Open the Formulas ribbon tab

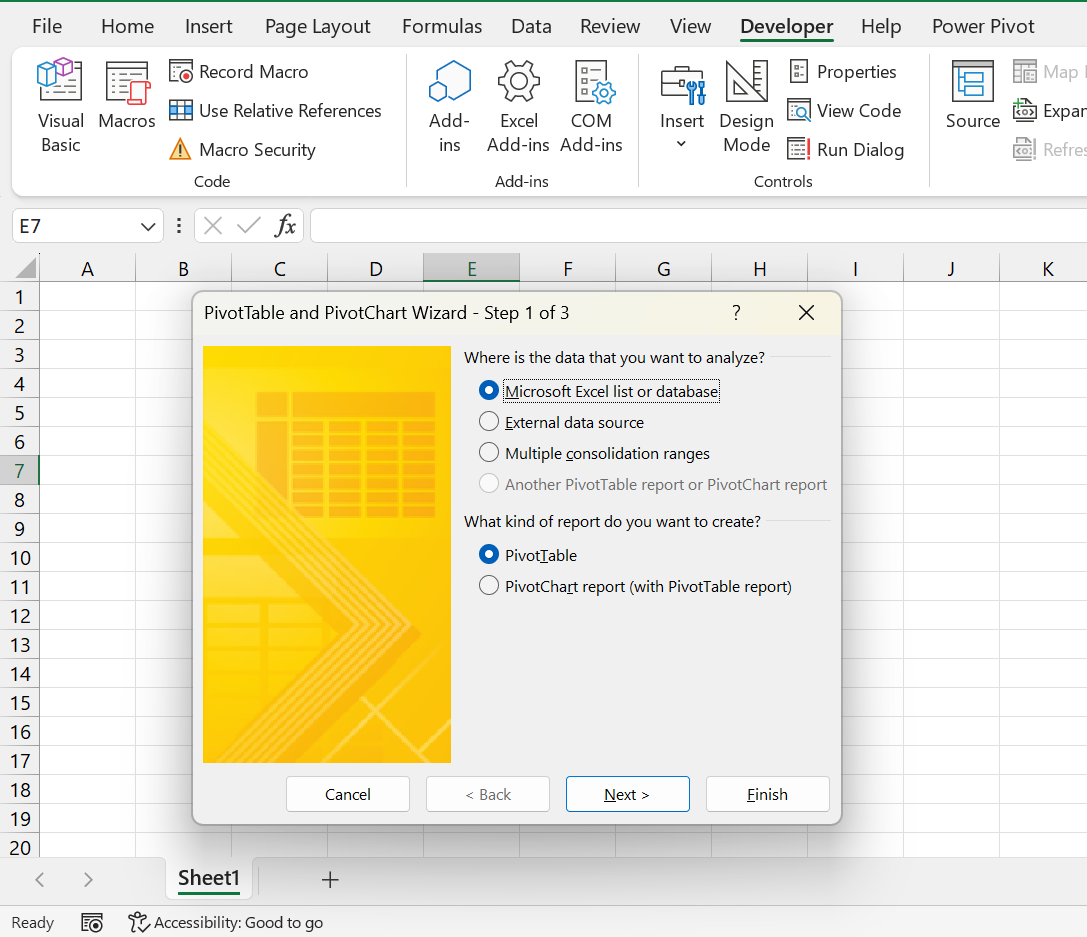pyautogui.click(x=441, y=26)
